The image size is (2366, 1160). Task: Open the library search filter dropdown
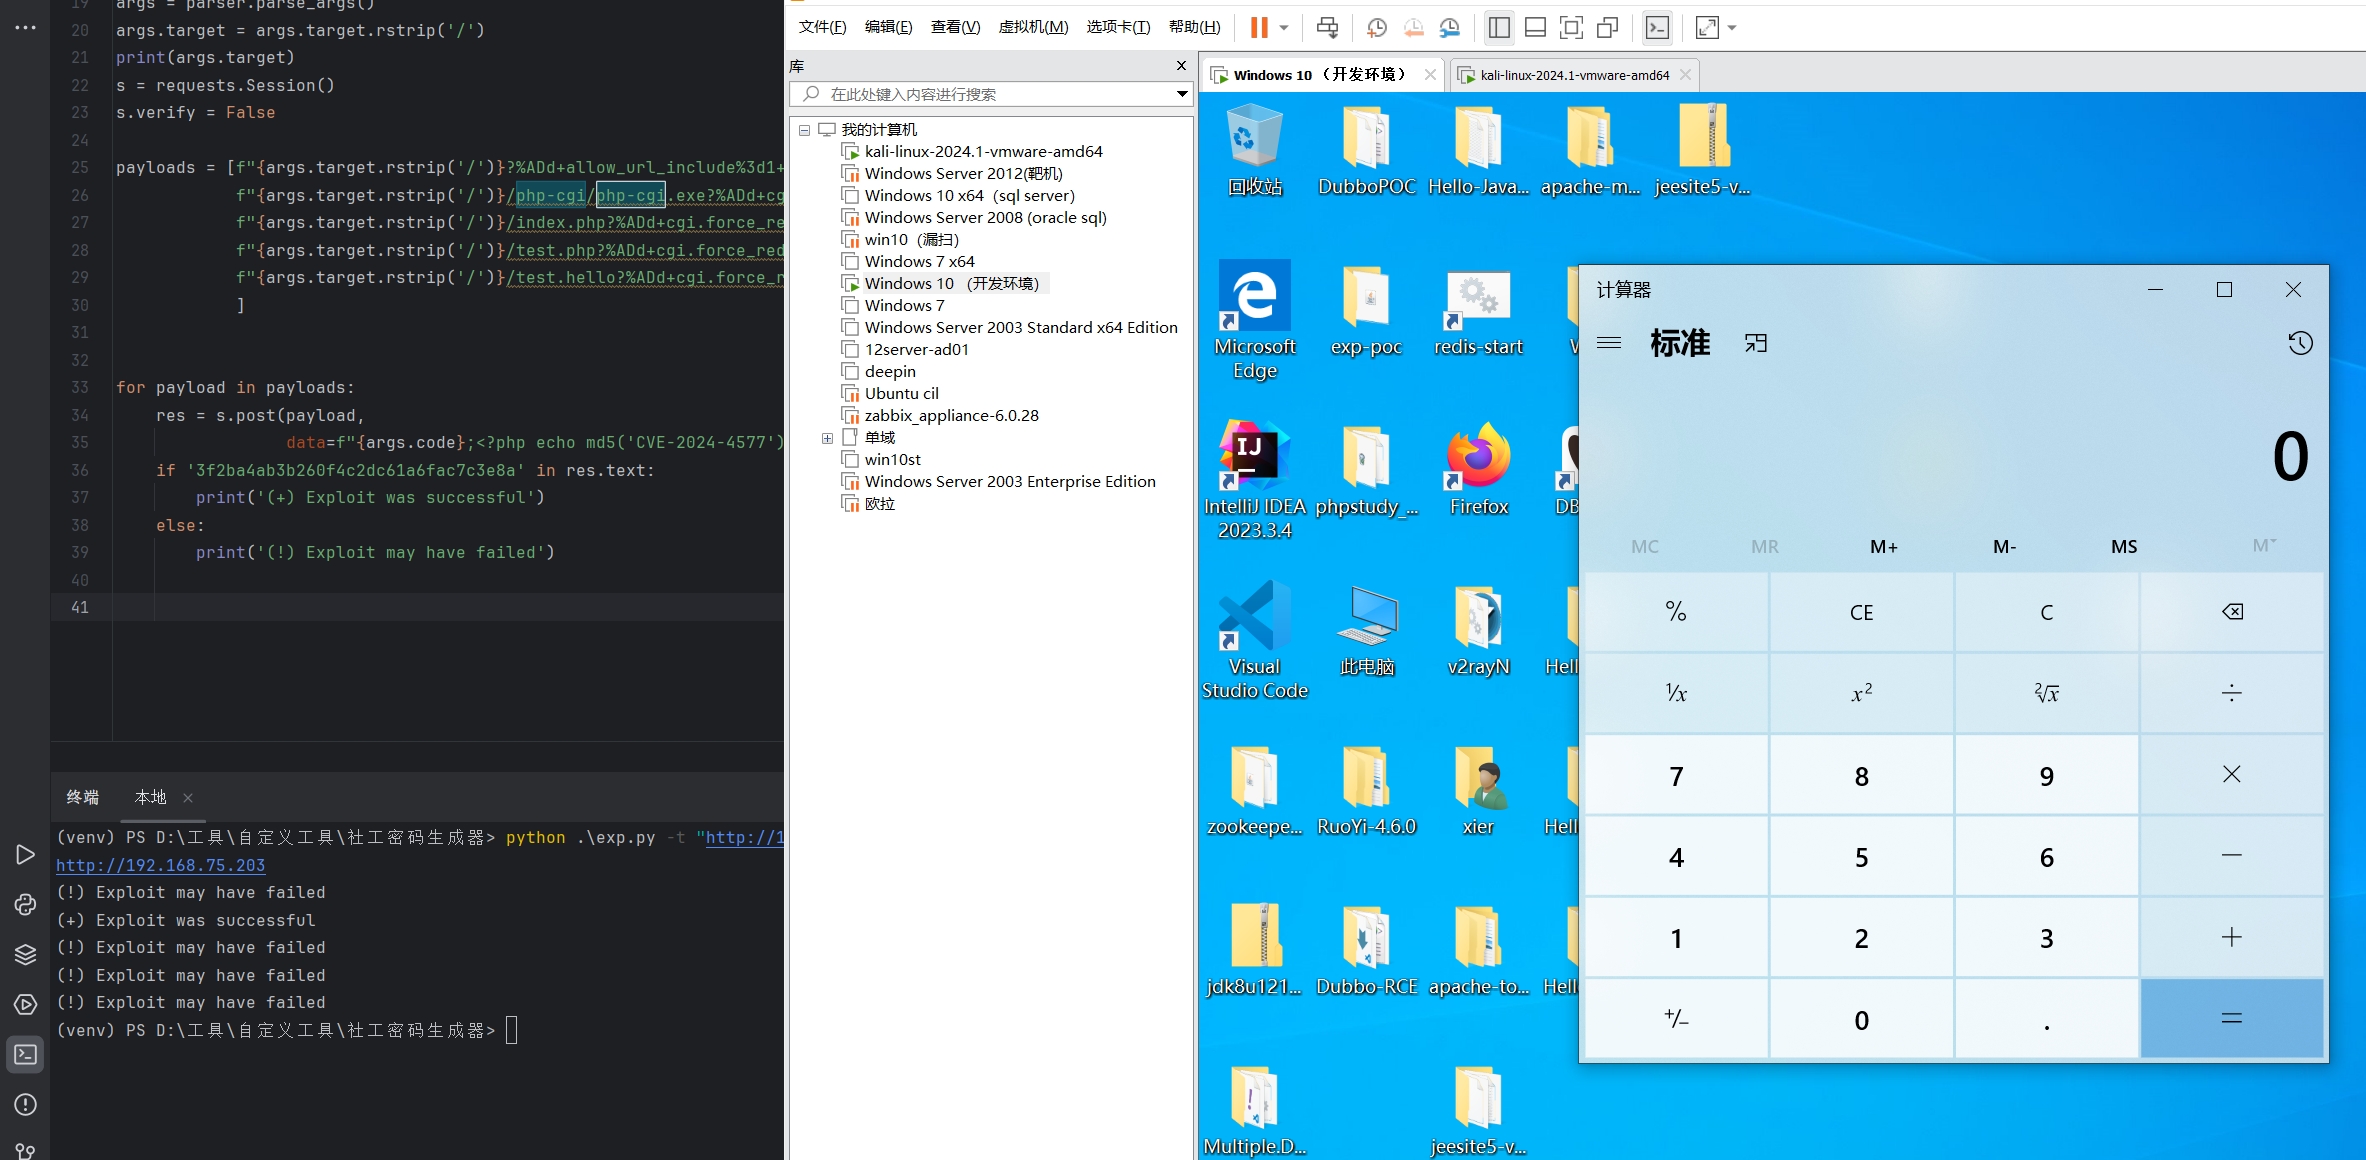pyautogui.click(x=1182, y=94)
